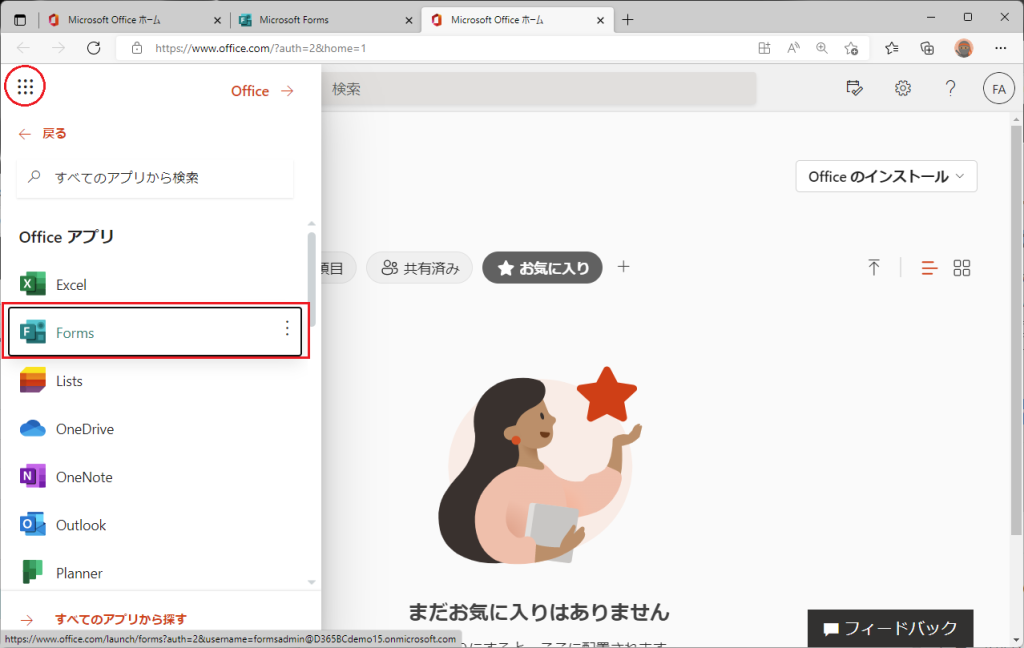Close the active Microsoft Office home tab
Image resolution: width=1024 pixels, height=648 pixels.
(600, 20)
